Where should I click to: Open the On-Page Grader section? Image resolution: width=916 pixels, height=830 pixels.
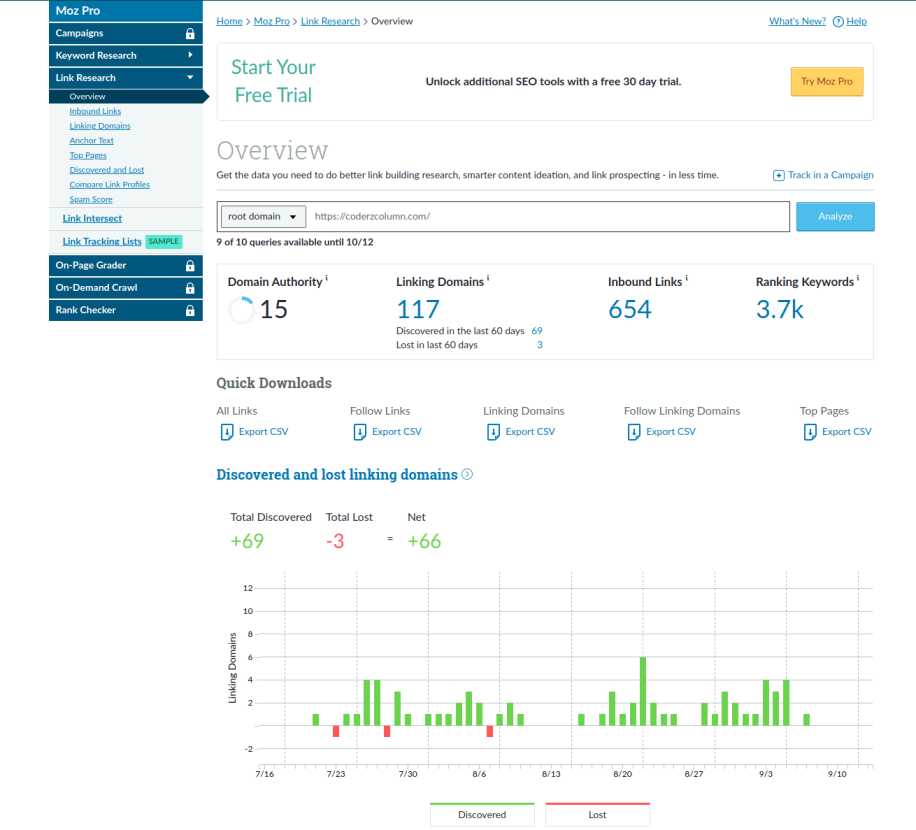[126, 266]
